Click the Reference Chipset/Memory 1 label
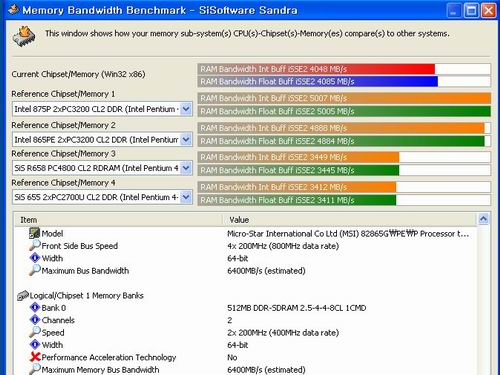Screen dimensions: 500x375 (63, 94)
